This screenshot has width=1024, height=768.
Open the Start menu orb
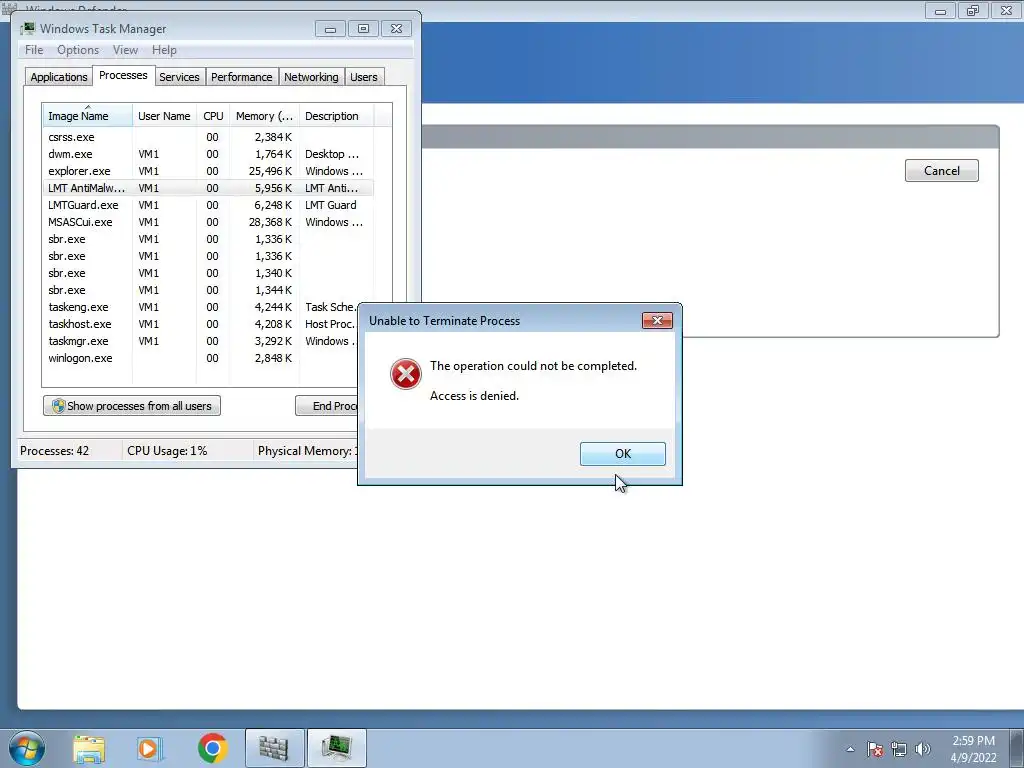click(x=27, y=748)
